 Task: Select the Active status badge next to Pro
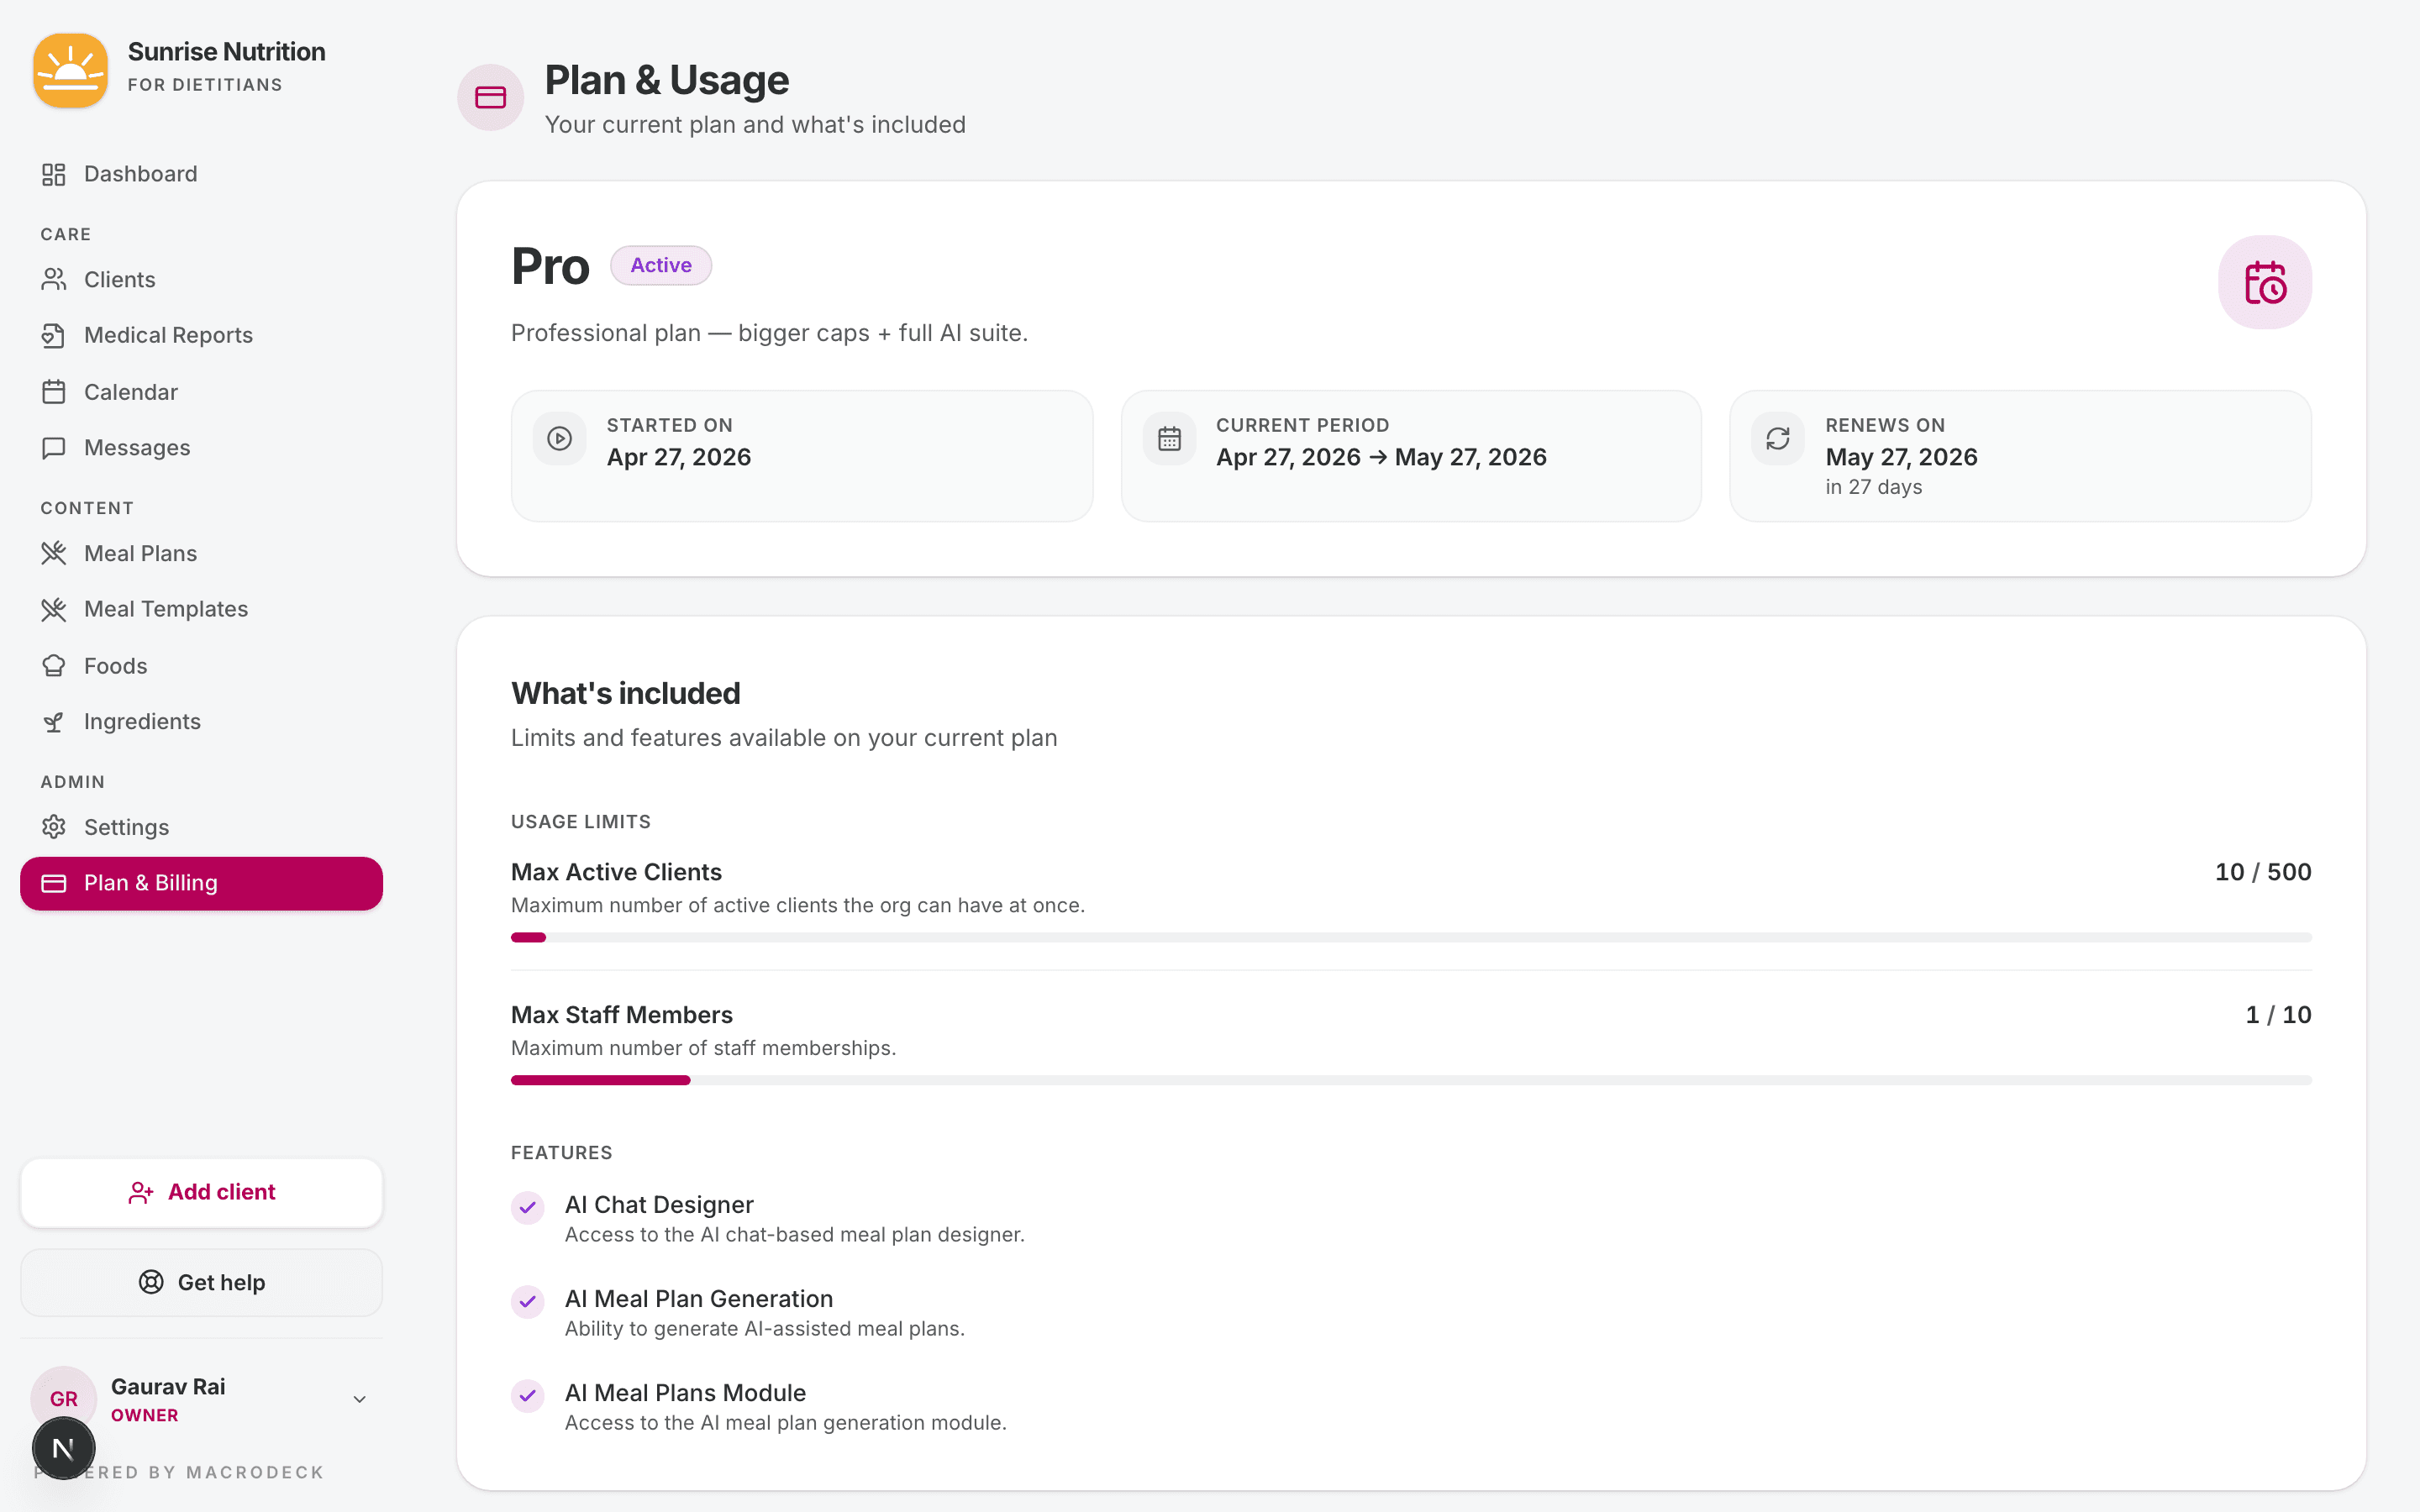click(x=661, y=265)
